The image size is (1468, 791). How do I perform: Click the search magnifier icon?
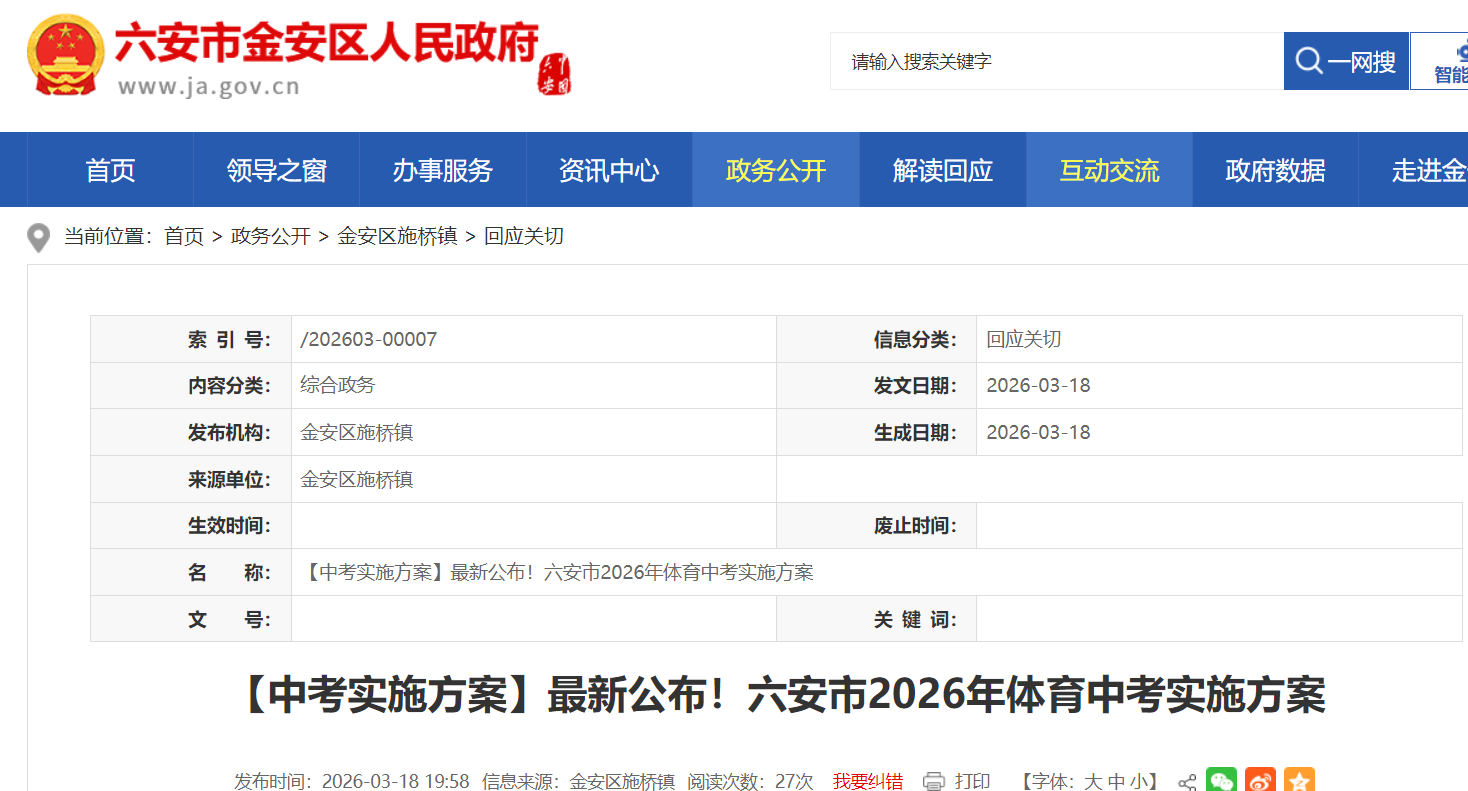1309,61
